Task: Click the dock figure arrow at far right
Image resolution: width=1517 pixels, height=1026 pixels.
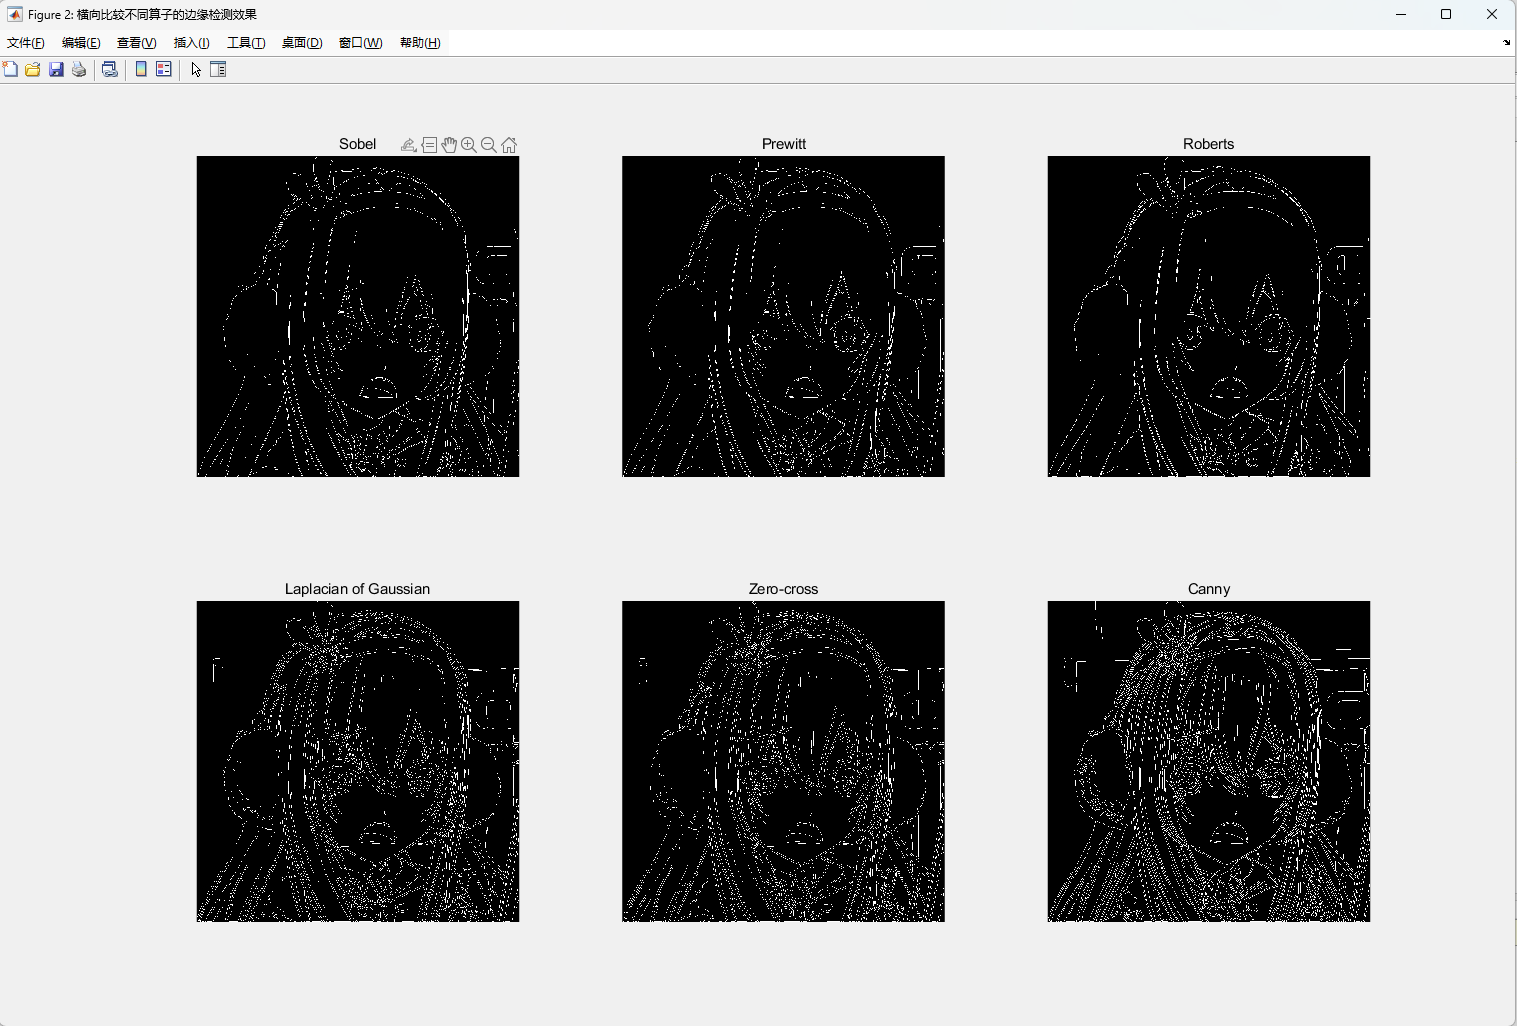Action: point(1506,43)
